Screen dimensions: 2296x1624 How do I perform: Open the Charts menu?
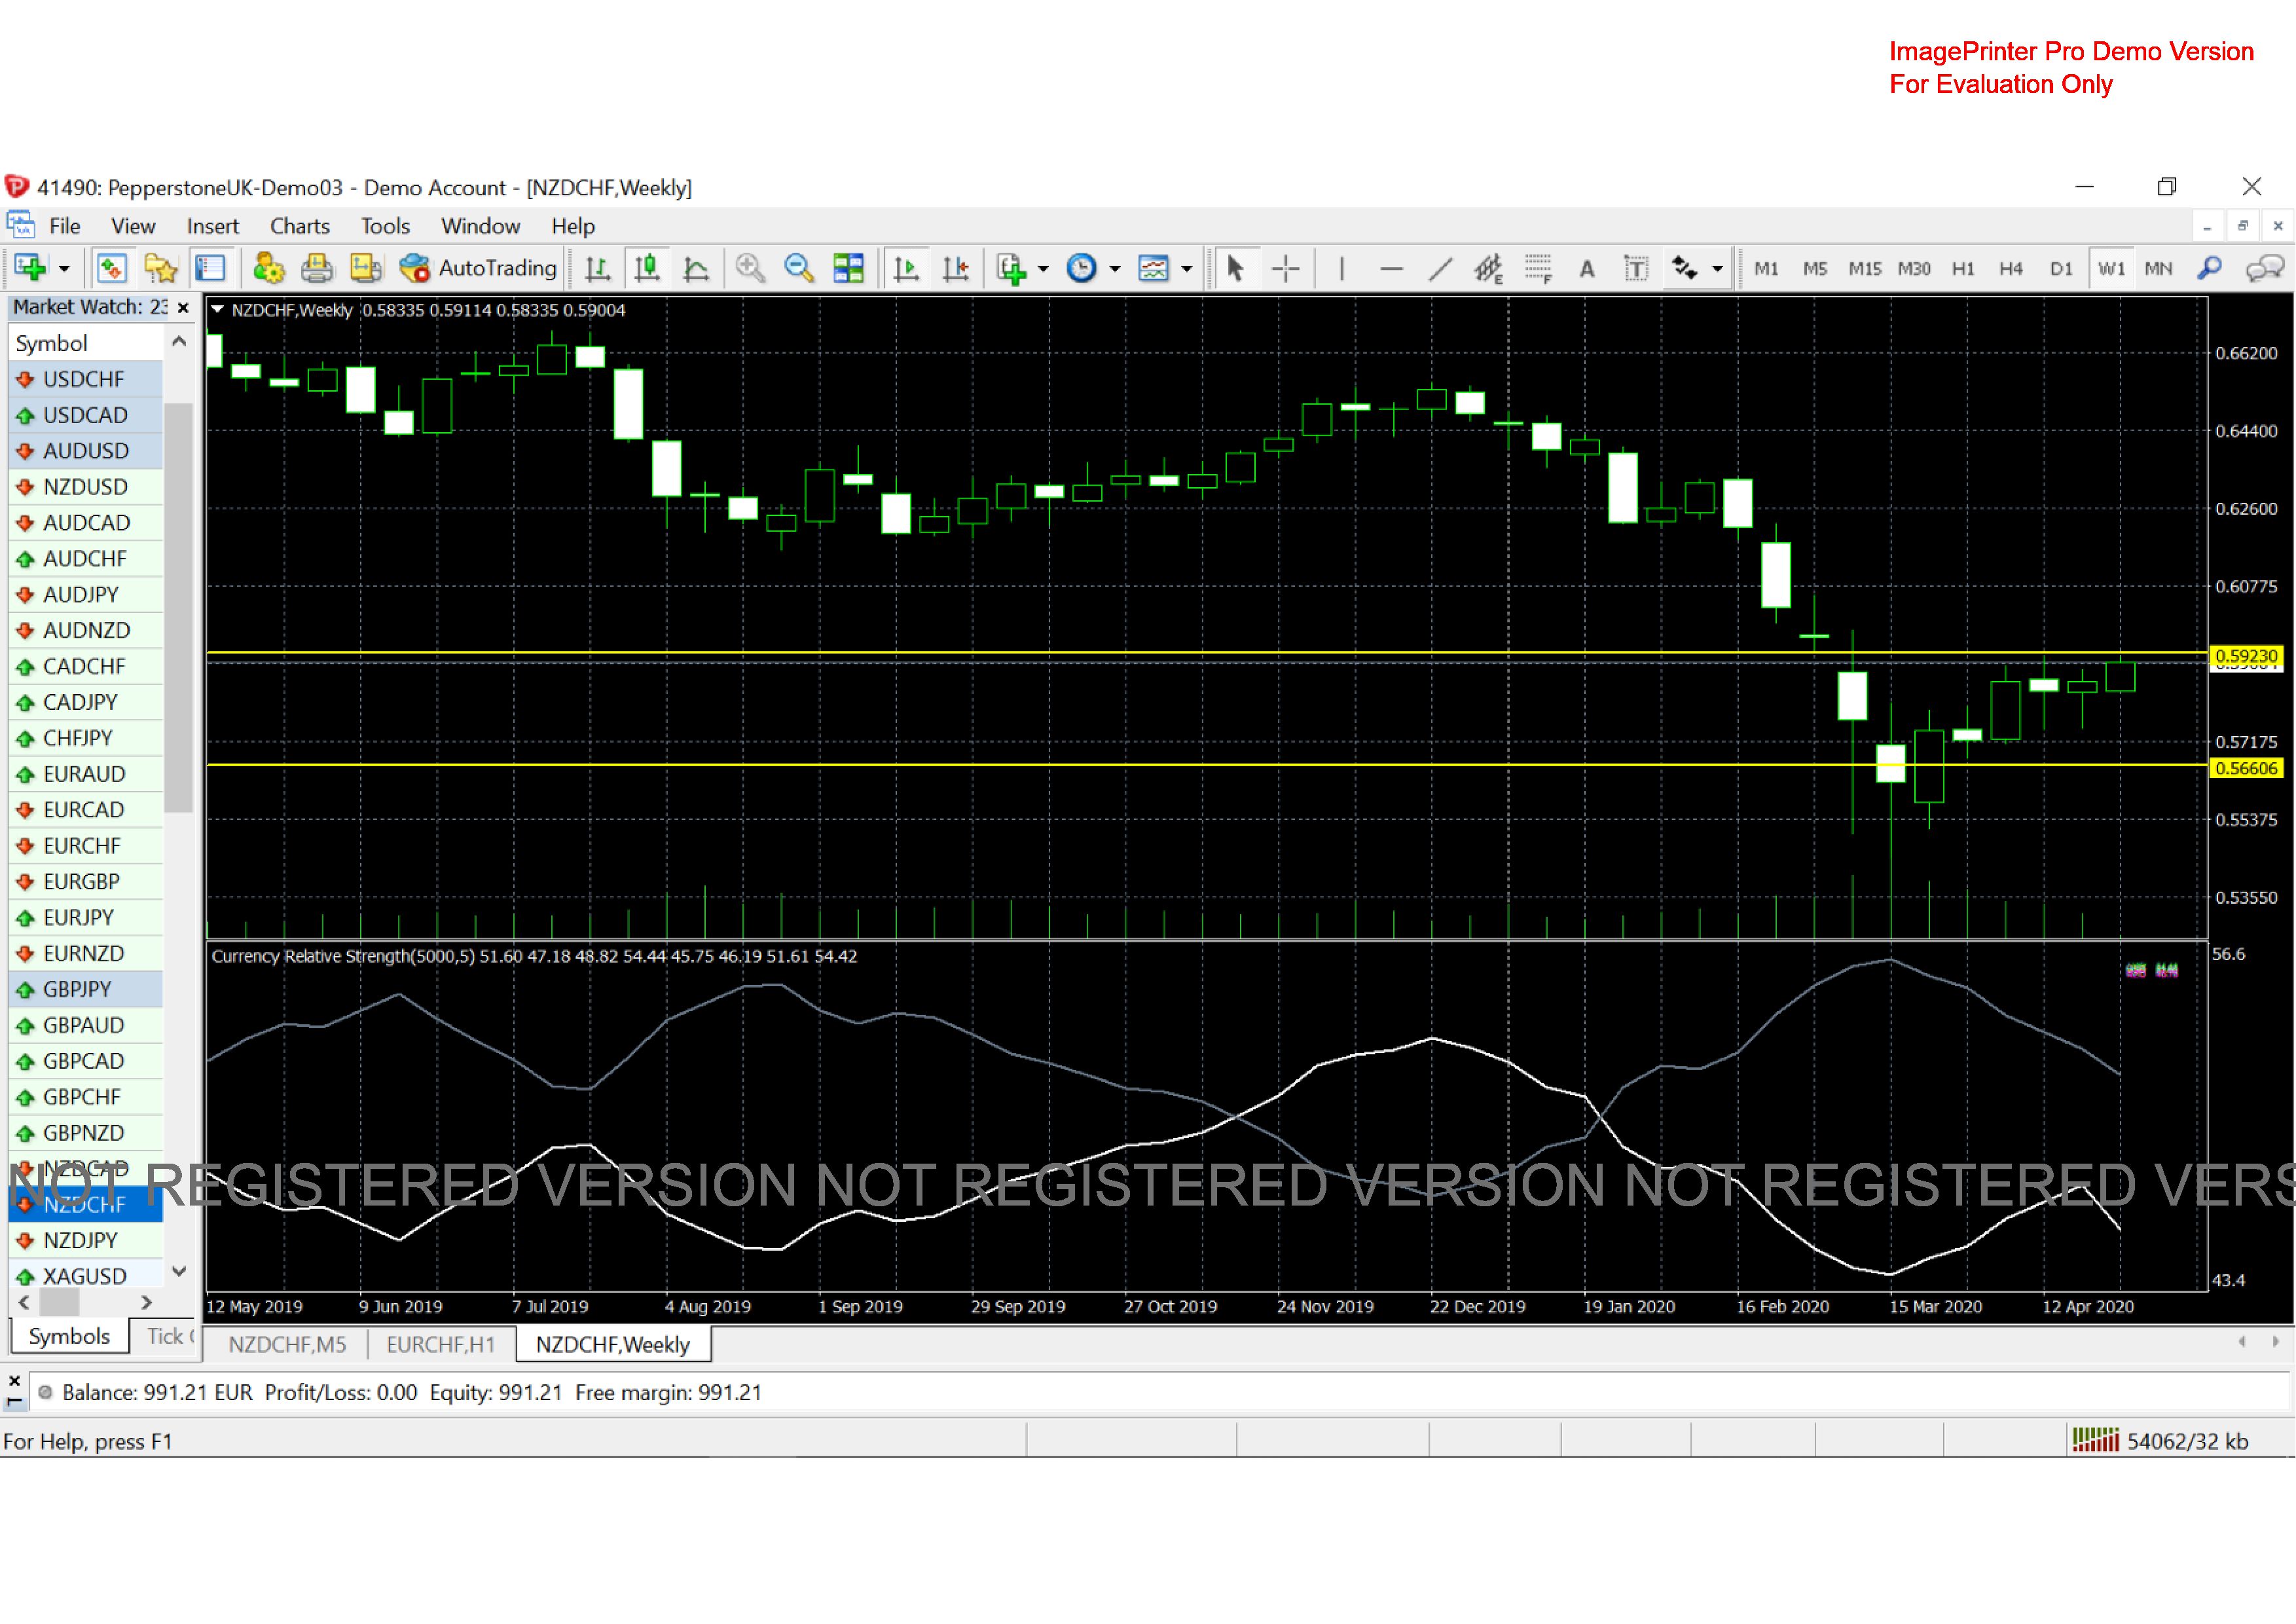tap(300, 226)
